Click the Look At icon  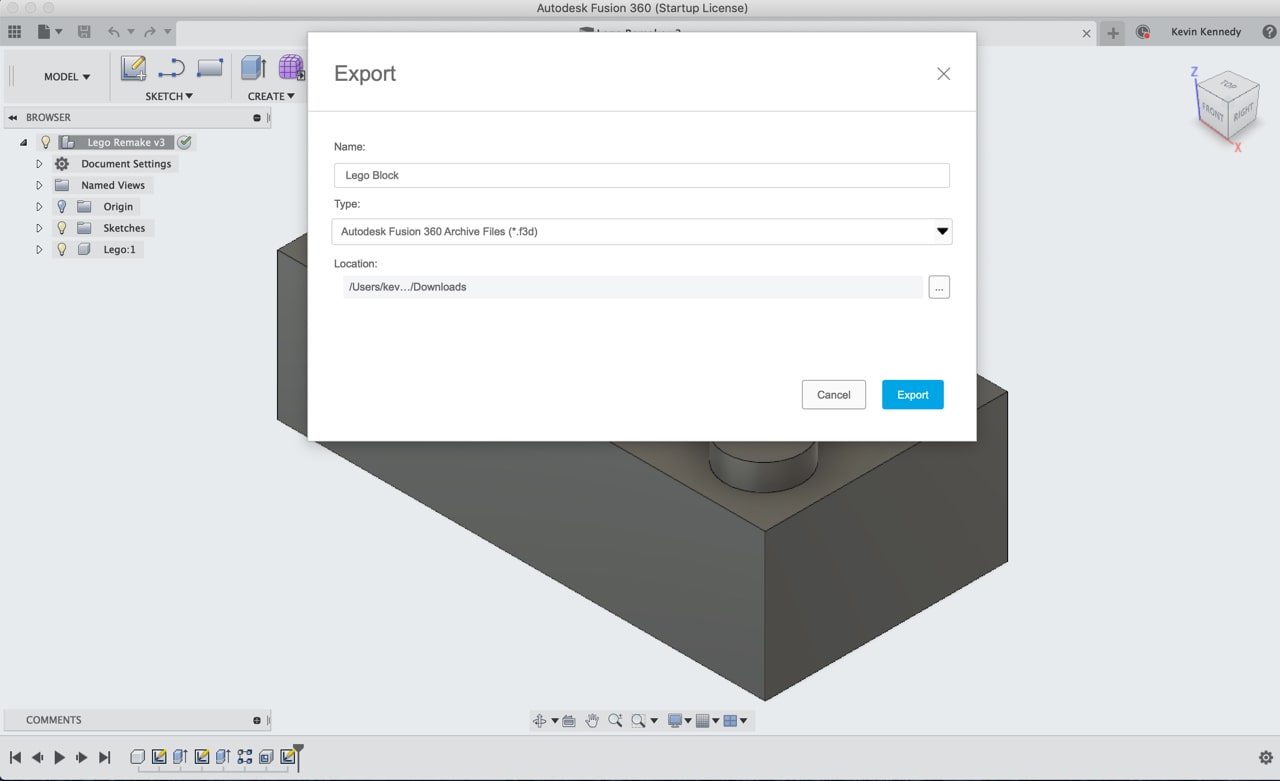(569, 720)
